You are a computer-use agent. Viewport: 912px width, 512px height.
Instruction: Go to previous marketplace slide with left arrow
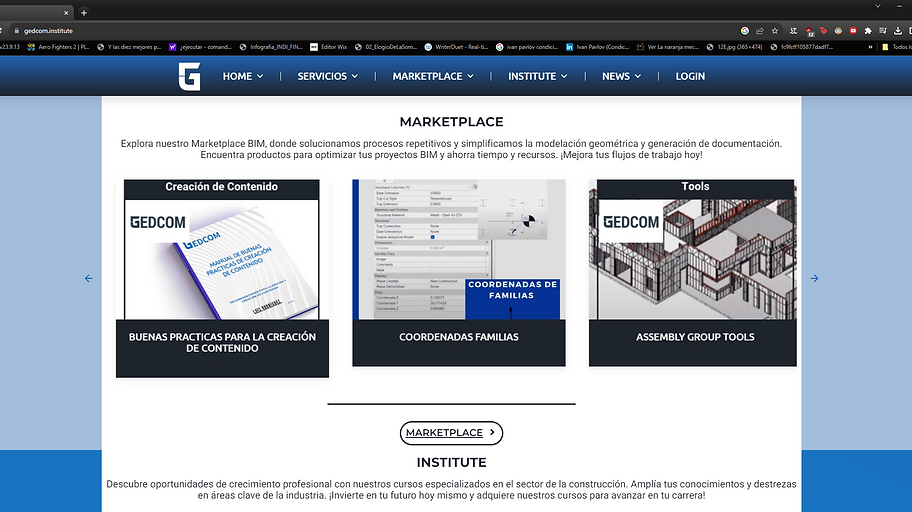click(88, 279)
